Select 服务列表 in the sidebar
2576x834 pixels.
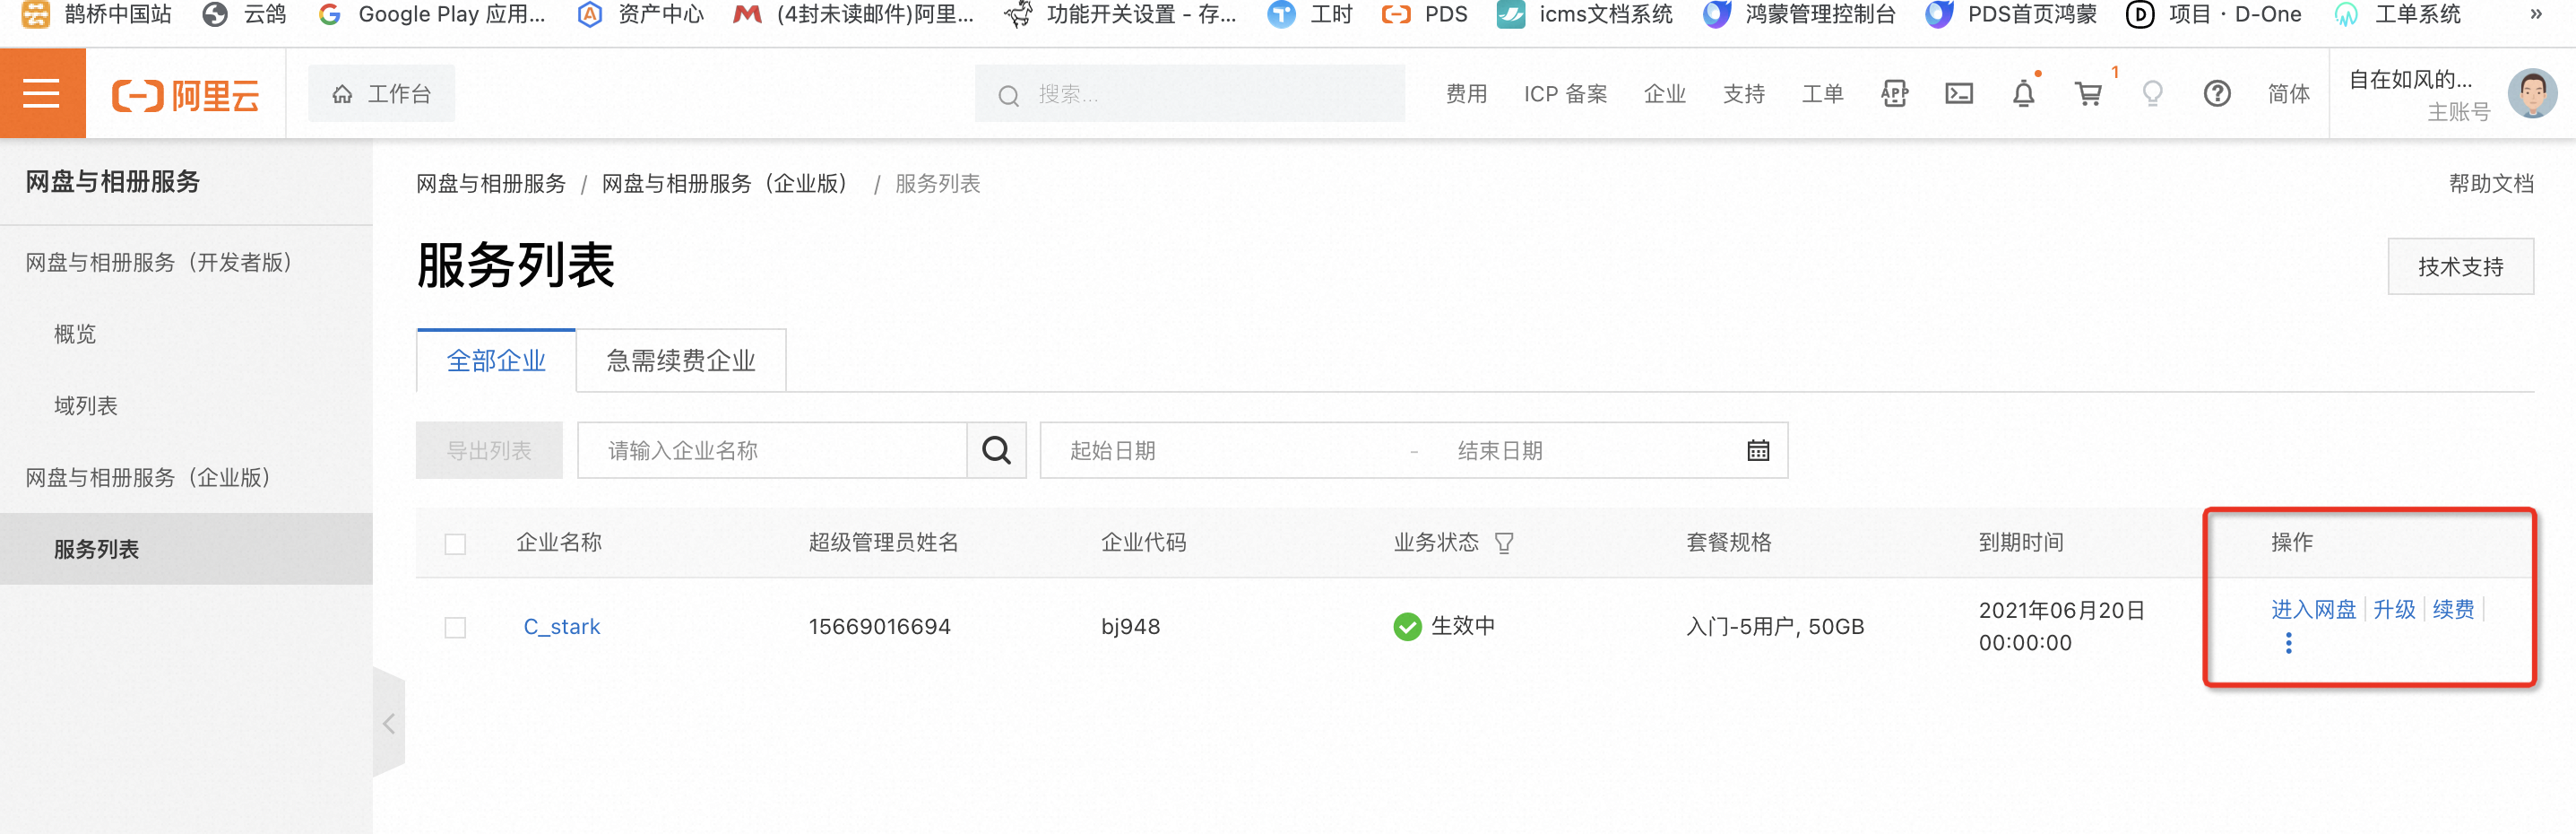pyautogui.click(x=186, y=549)
